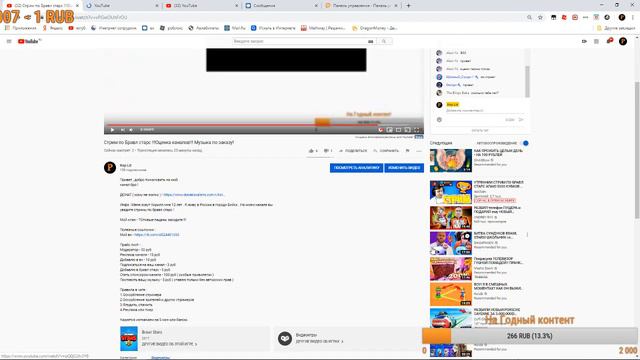Click the Сохранить save button

click(386, 151)
